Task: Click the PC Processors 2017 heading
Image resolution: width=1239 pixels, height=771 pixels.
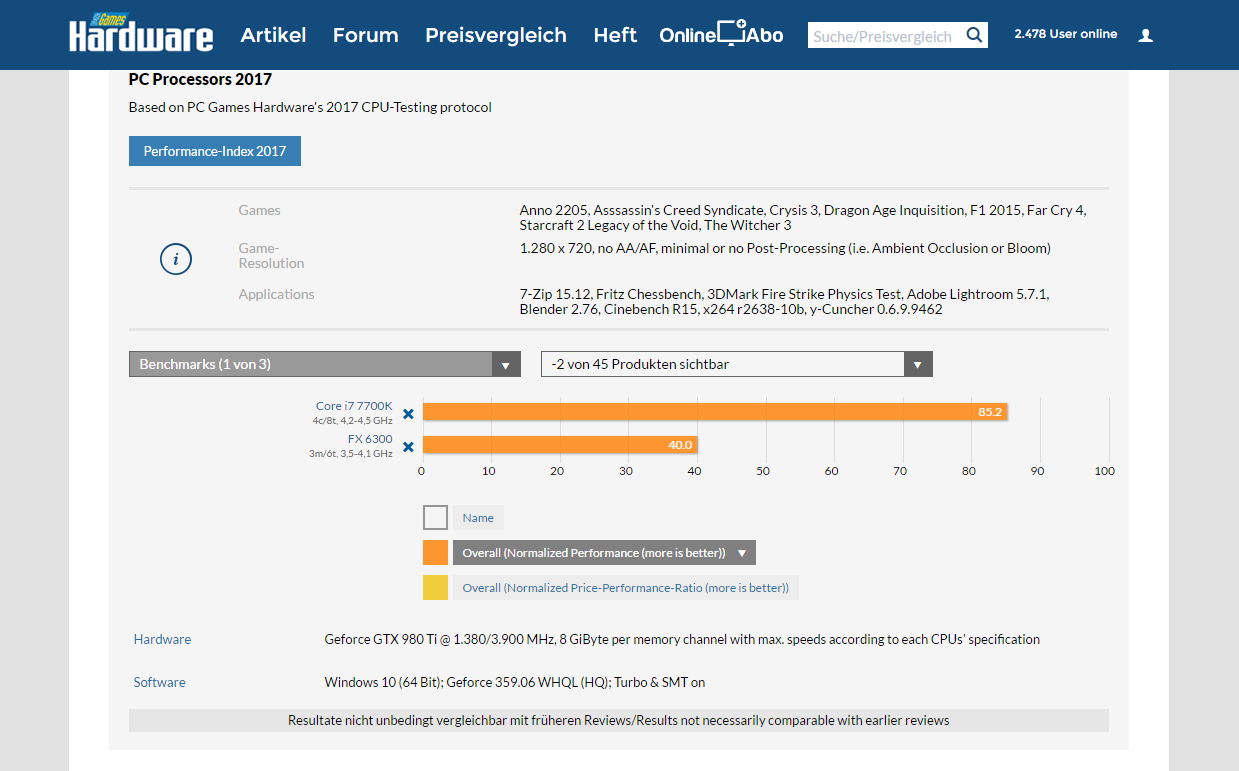Action: [200, 79]
